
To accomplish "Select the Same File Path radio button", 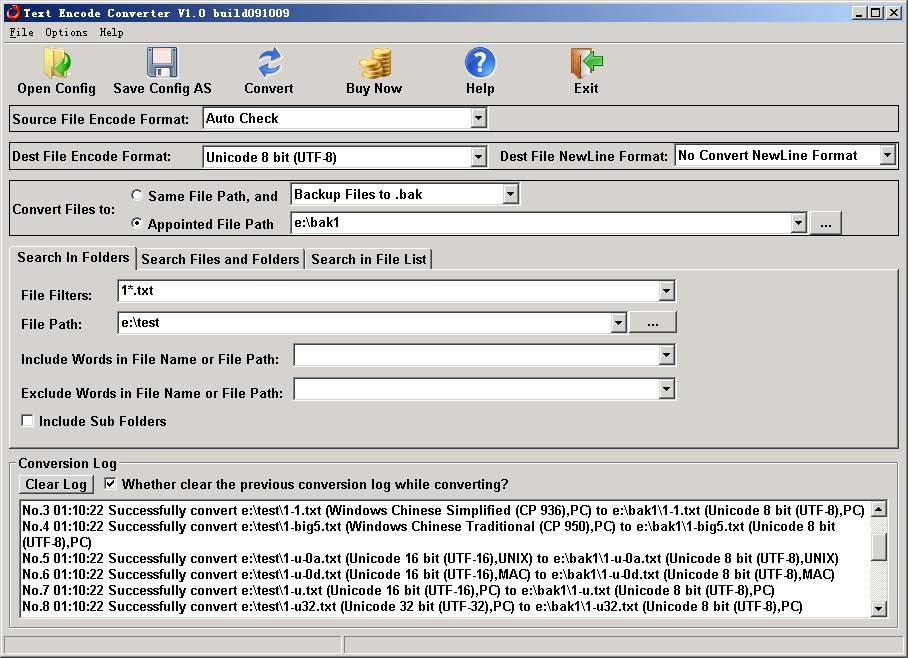I will click(137, 195).
